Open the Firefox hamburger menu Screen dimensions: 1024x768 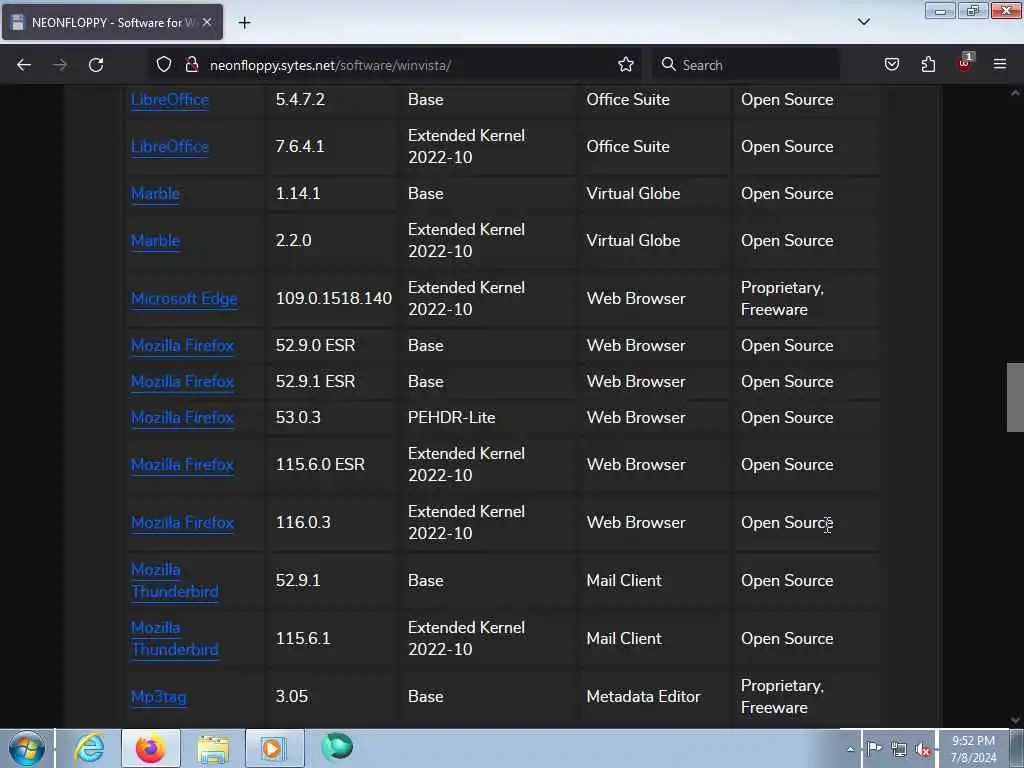click(x=1000, y=64)
